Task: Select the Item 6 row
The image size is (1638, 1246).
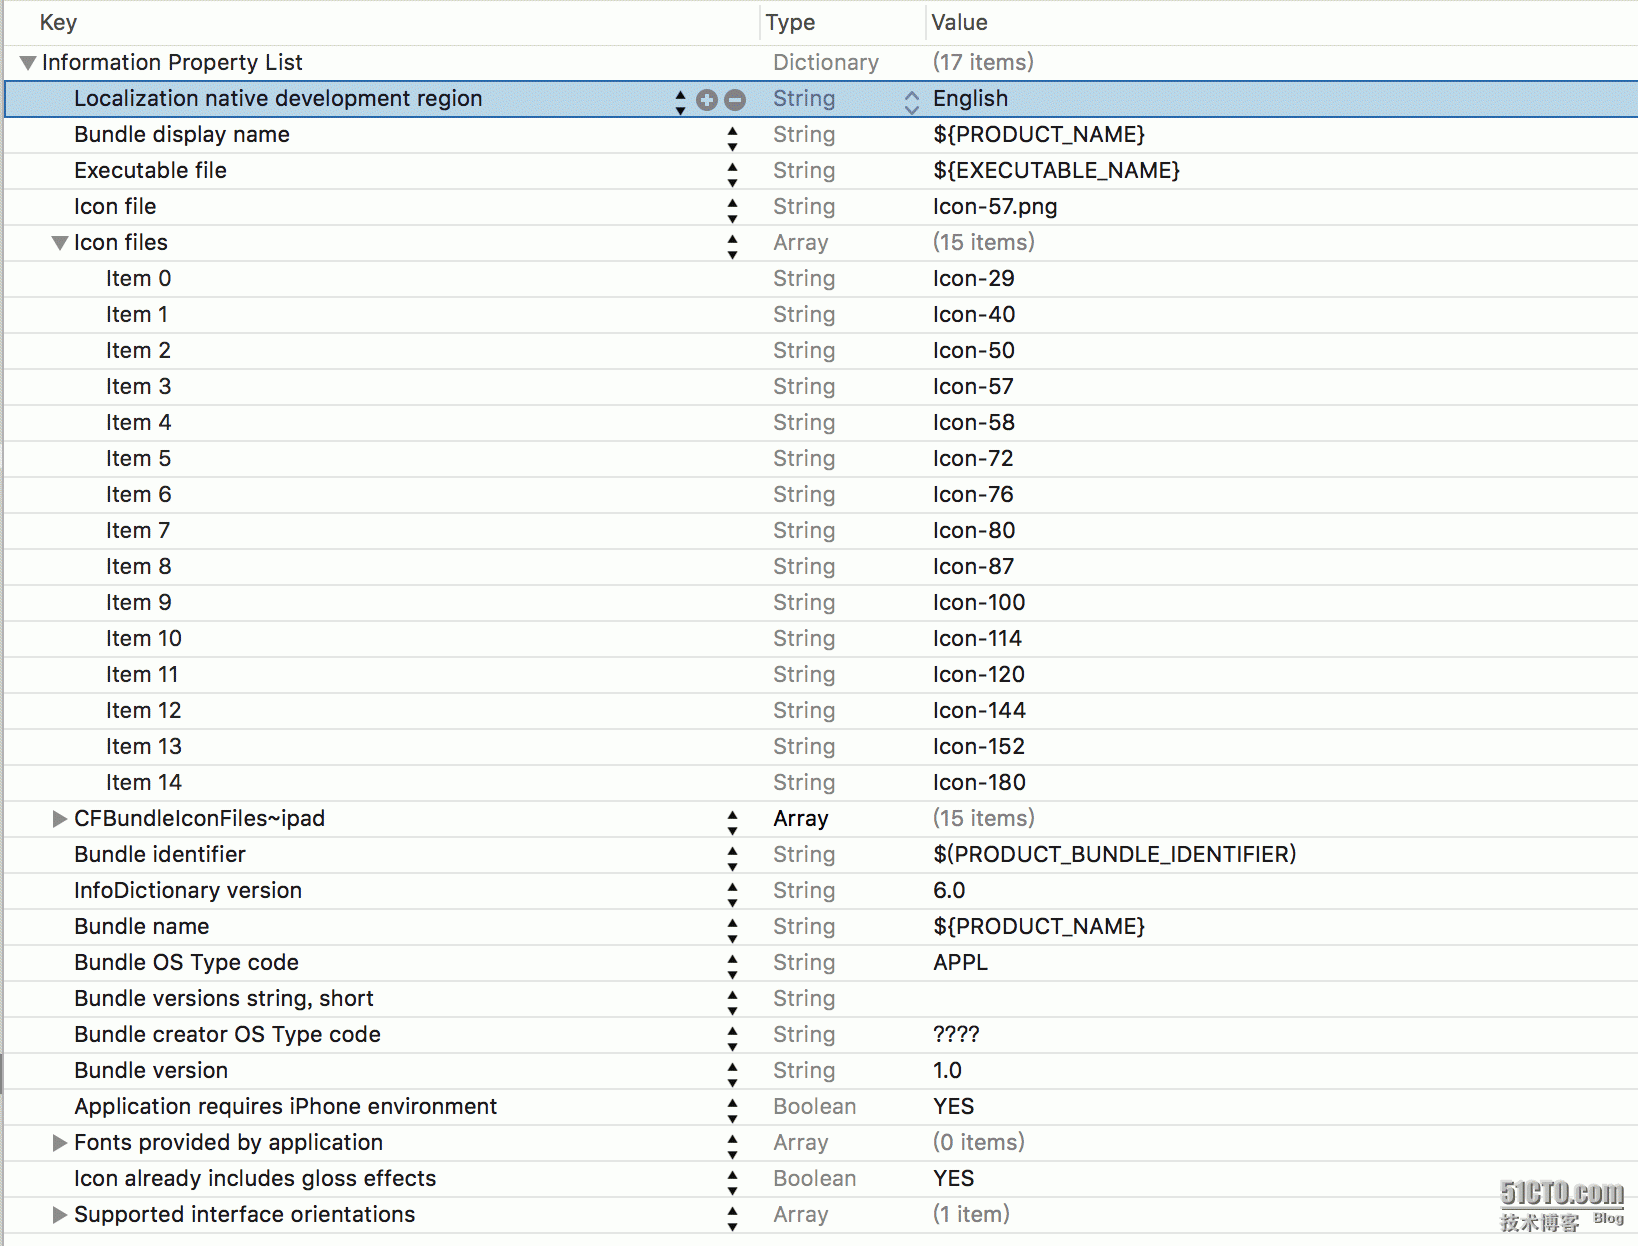Action: [820, 495]
